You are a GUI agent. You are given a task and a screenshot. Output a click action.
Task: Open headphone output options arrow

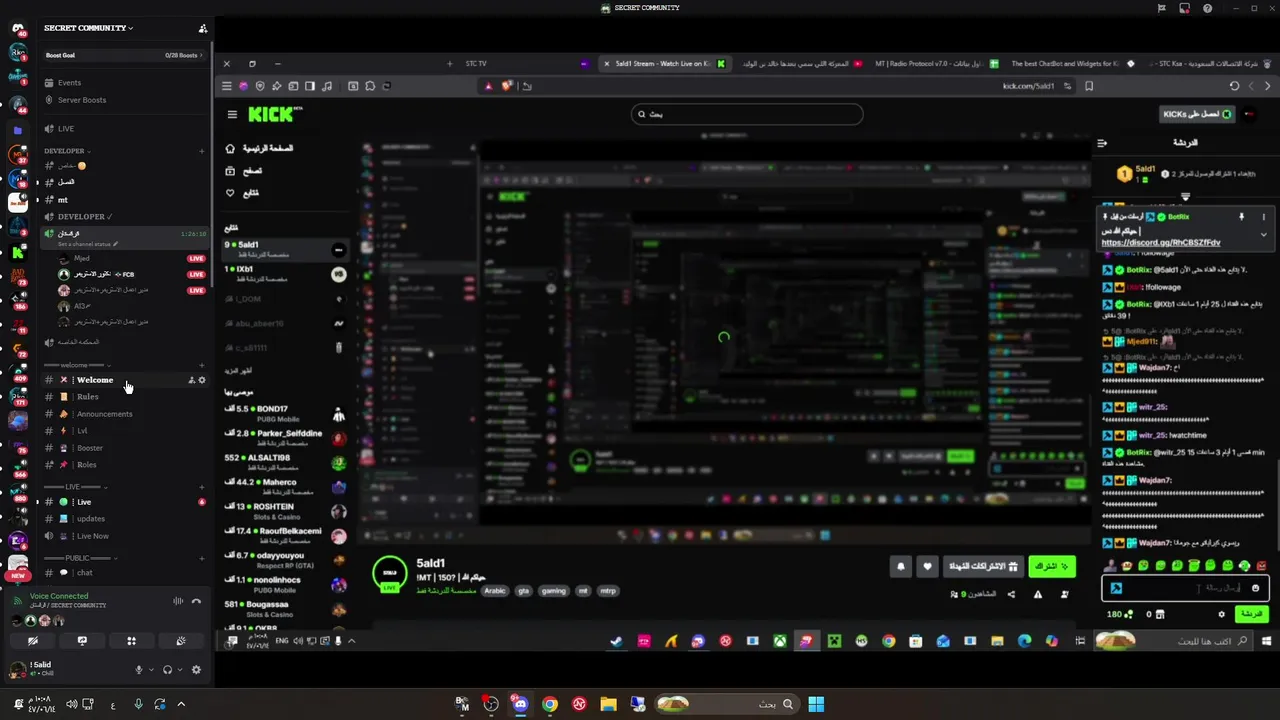click(180, 670)
